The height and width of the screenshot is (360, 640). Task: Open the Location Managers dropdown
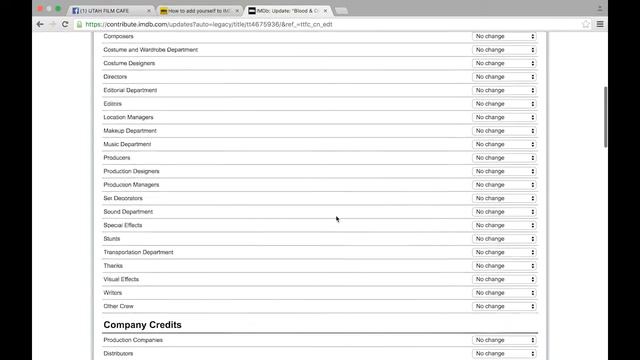coord(504,117)
